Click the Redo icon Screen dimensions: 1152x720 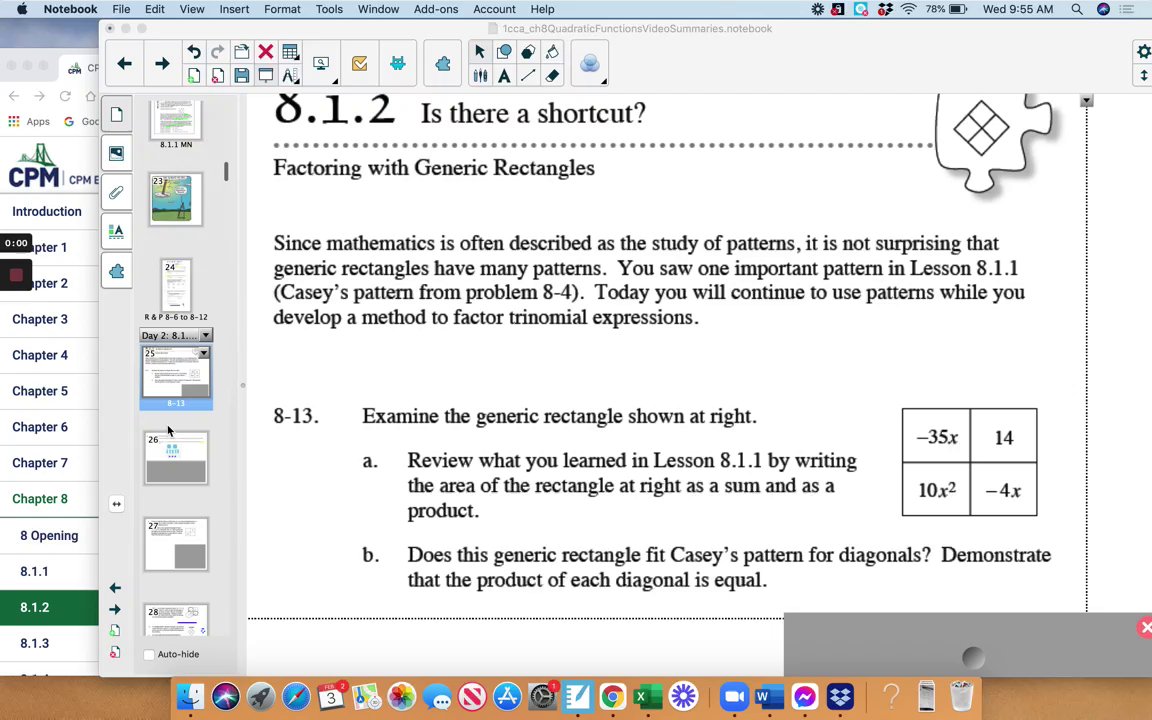point(217,51)
